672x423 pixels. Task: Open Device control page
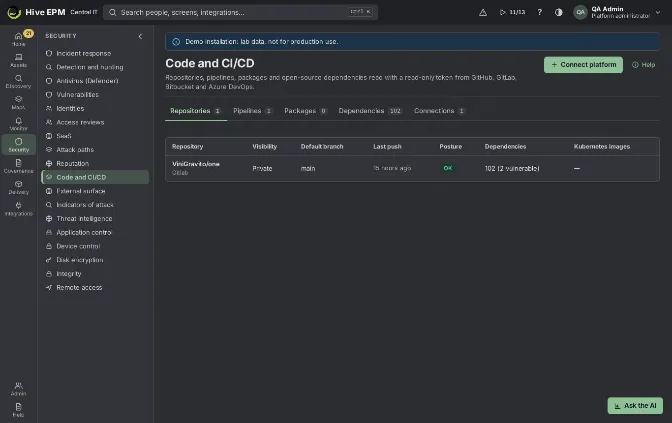[x=95, y=246]
